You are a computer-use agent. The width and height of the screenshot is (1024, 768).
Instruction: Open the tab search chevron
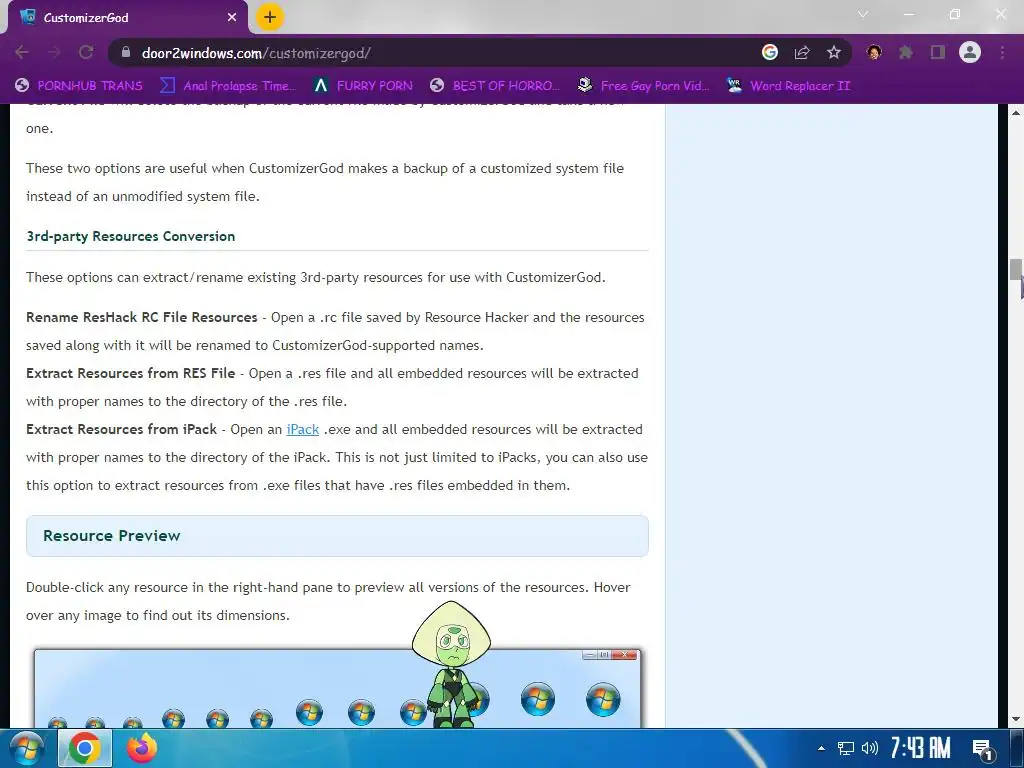[x=863, y=14]
